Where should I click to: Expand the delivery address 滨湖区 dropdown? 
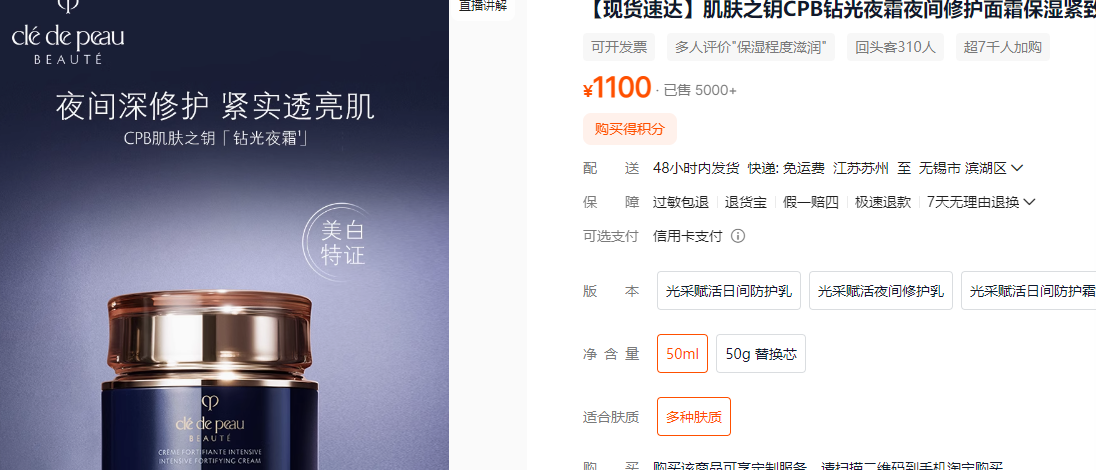click(x=1017, y=168)
